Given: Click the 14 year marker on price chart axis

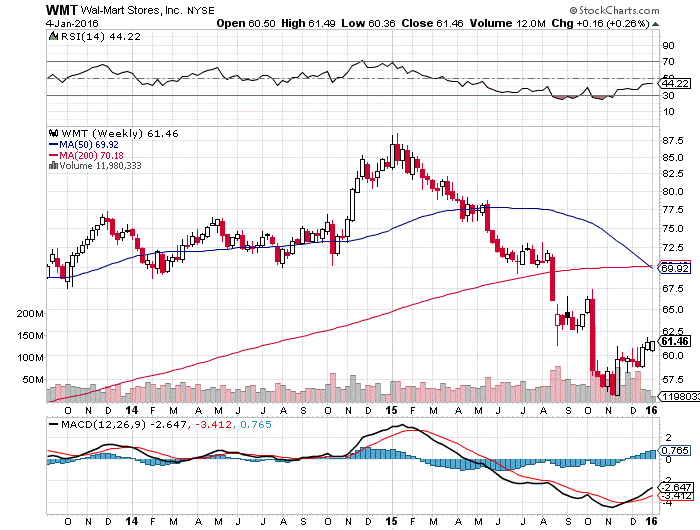Looking at the screenshot, I should point(132,410).
